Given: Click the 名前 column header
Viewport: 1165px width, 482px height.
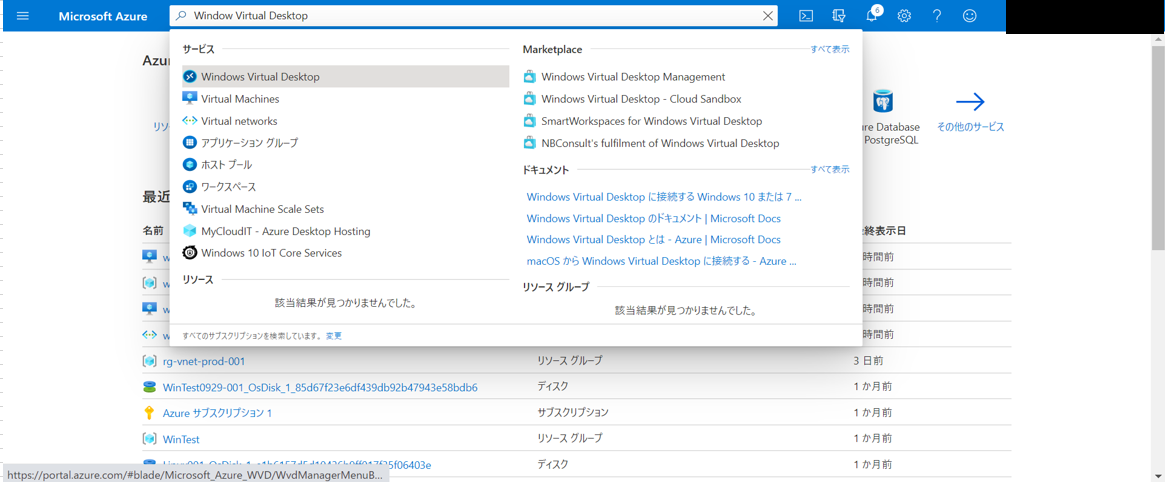Looking at the screenshot, I should (152, 231).
